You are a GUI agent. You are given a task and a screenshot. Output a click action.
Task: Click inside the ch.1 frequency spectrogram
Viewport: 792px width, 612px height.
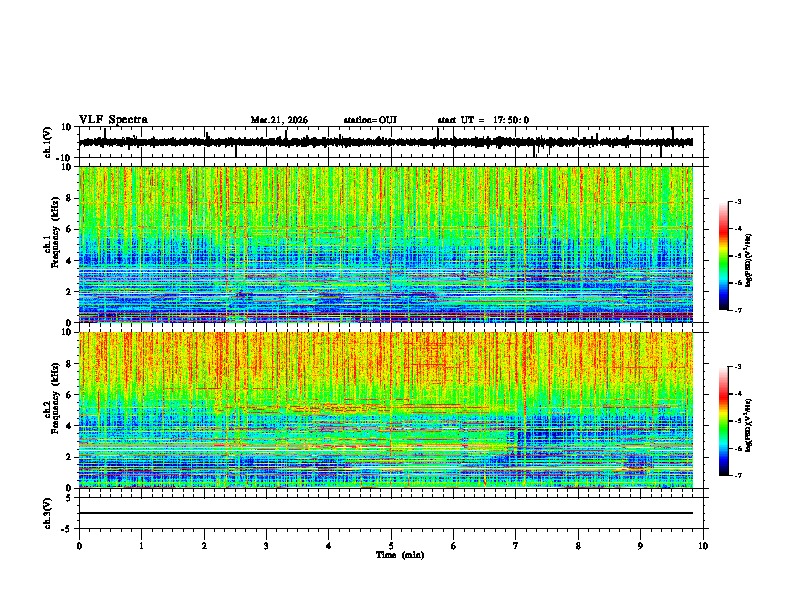point(386,244)
